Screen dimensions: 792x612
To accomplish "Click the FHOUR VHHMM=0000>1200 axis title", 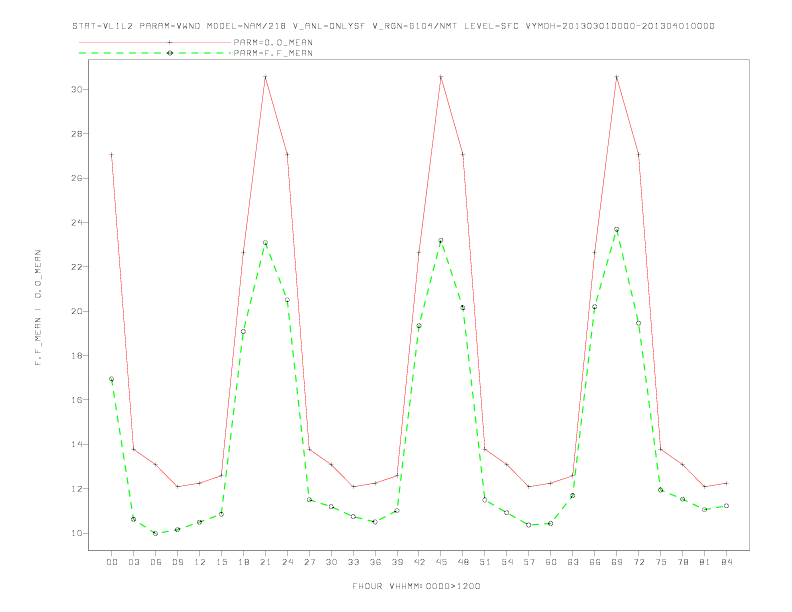I will coord(416,586).
